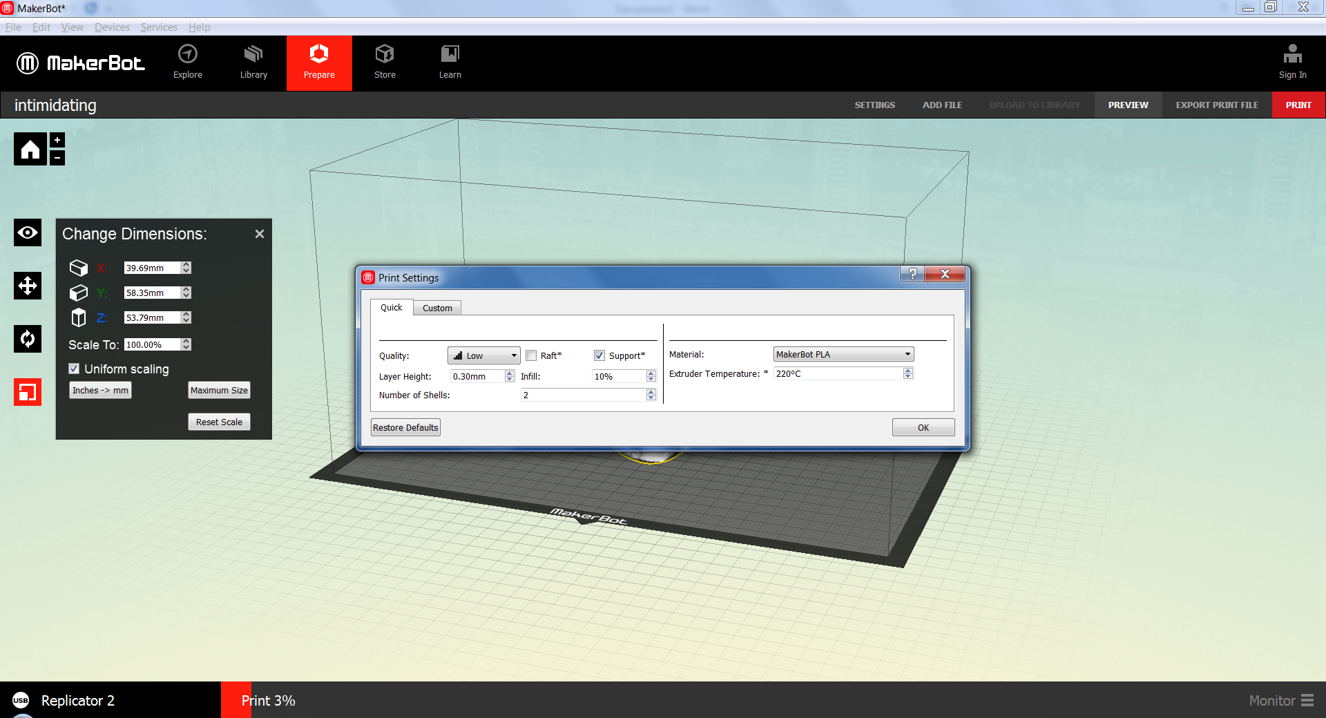Click the X axis cube icon

(x=78, y=268)
